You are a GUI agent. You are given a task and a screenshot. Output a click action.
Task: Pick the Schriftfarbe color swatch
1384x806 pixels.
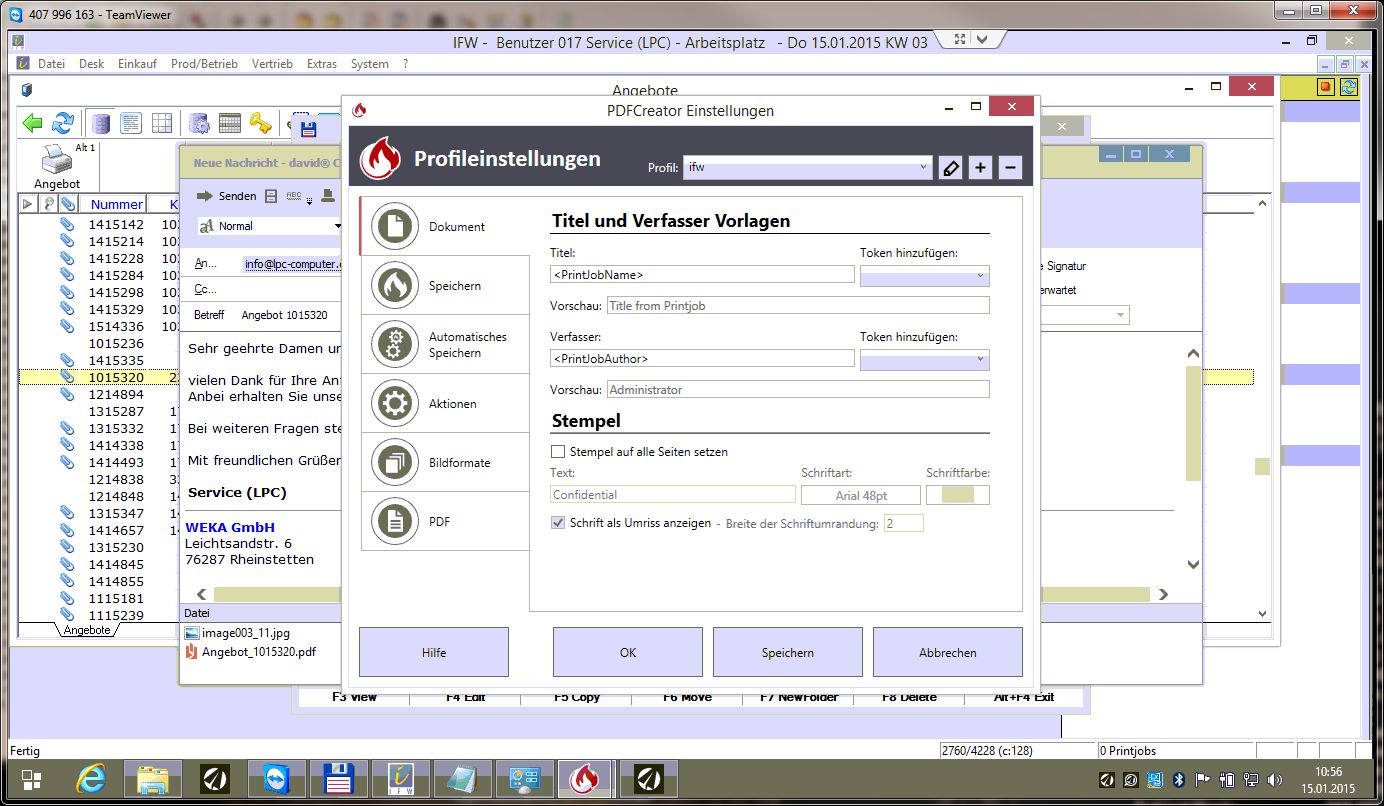pos(957,495)
